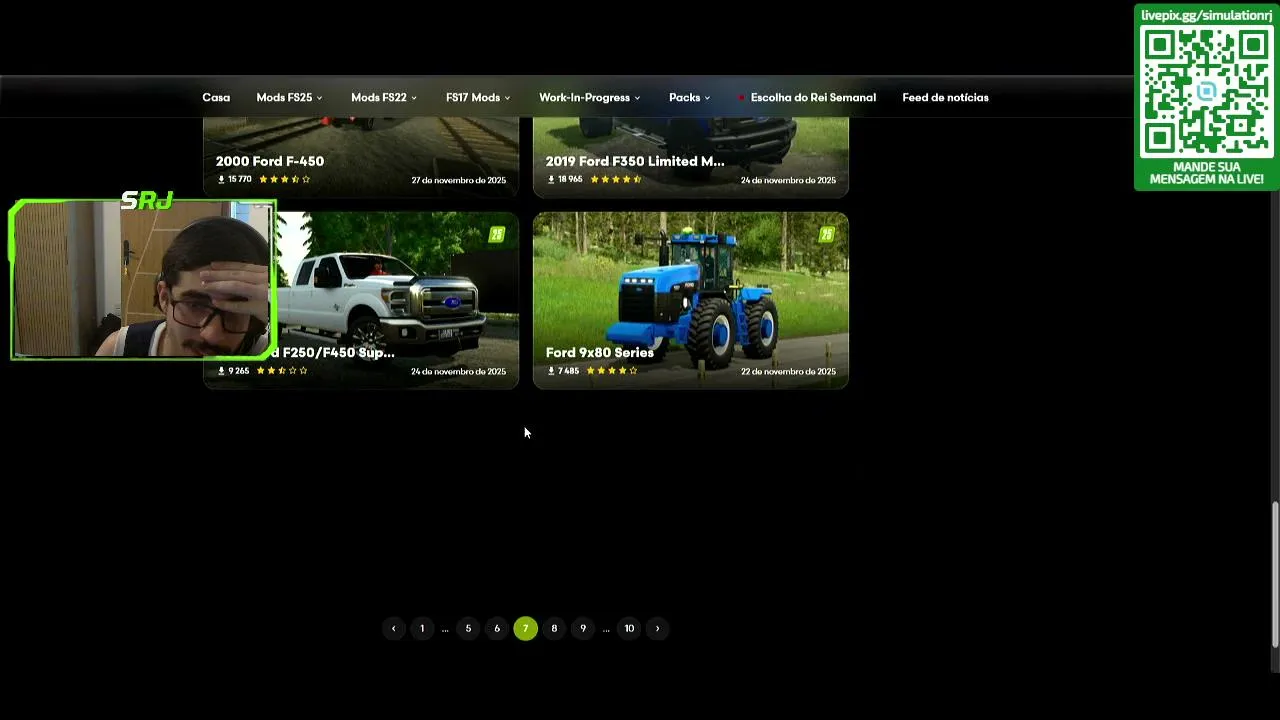1280x720 pixels.
Task: Open the Ford 9x80 Series title link
Action: point(600,352)
